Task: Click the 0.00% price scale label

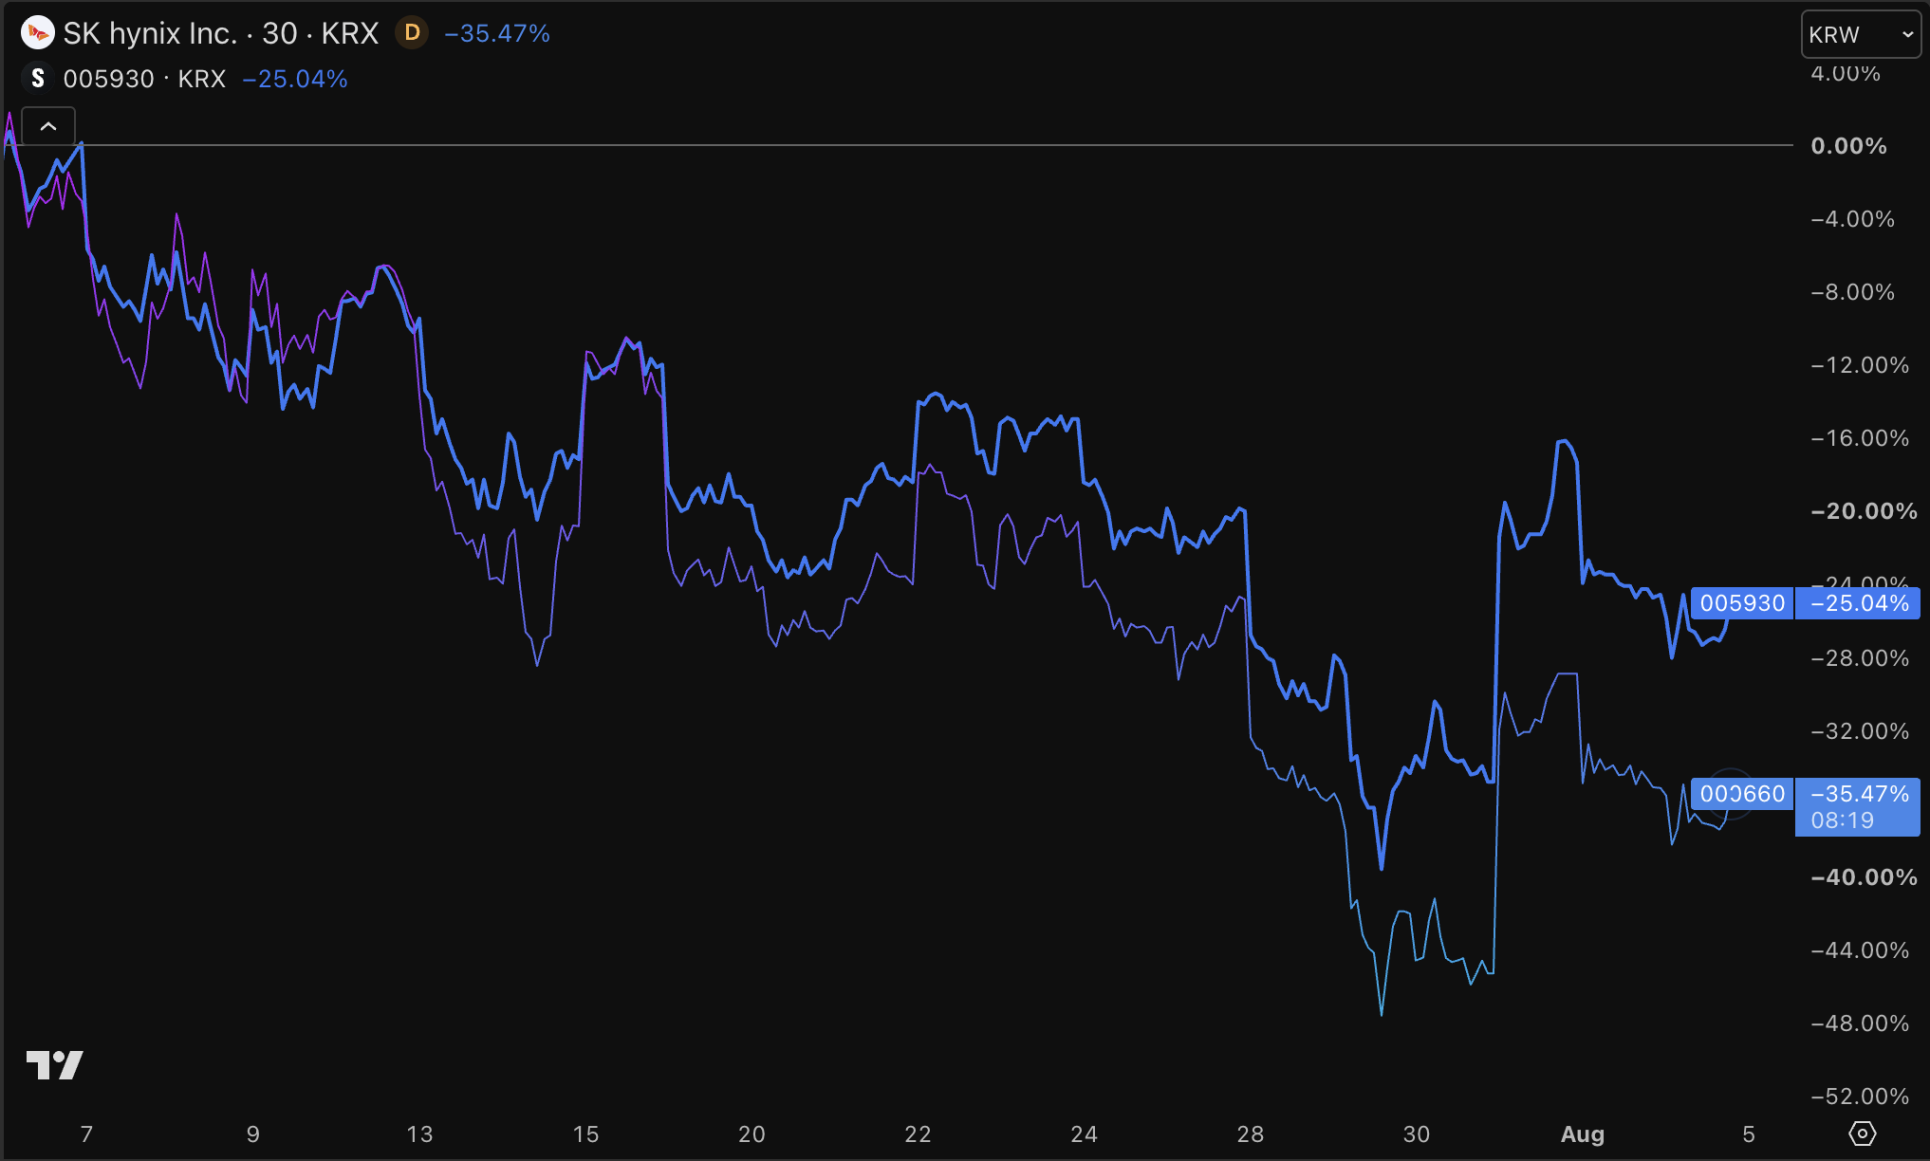Action: (x=1849, y=146)
